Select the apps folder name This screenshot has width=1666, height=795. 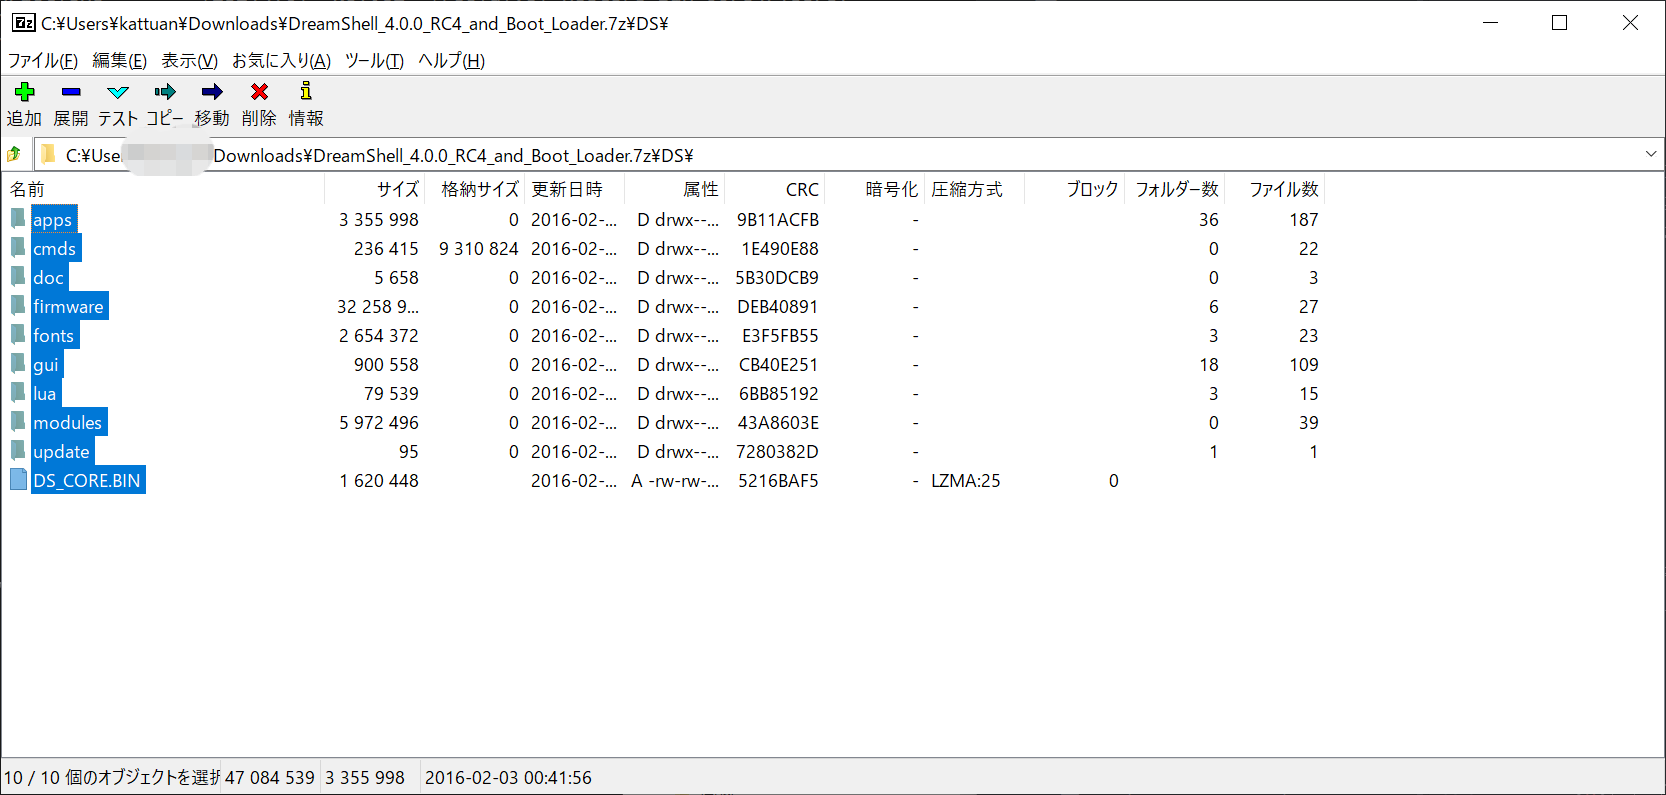click(53, 219)
